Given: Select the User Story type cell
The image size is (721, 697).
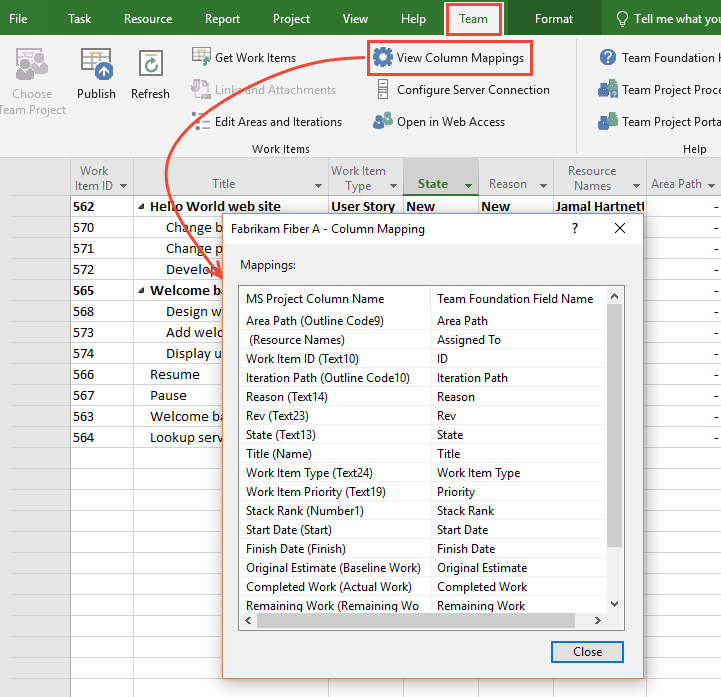Looking at the screenshot, I should pyautogui.click(x=366, y=206).
